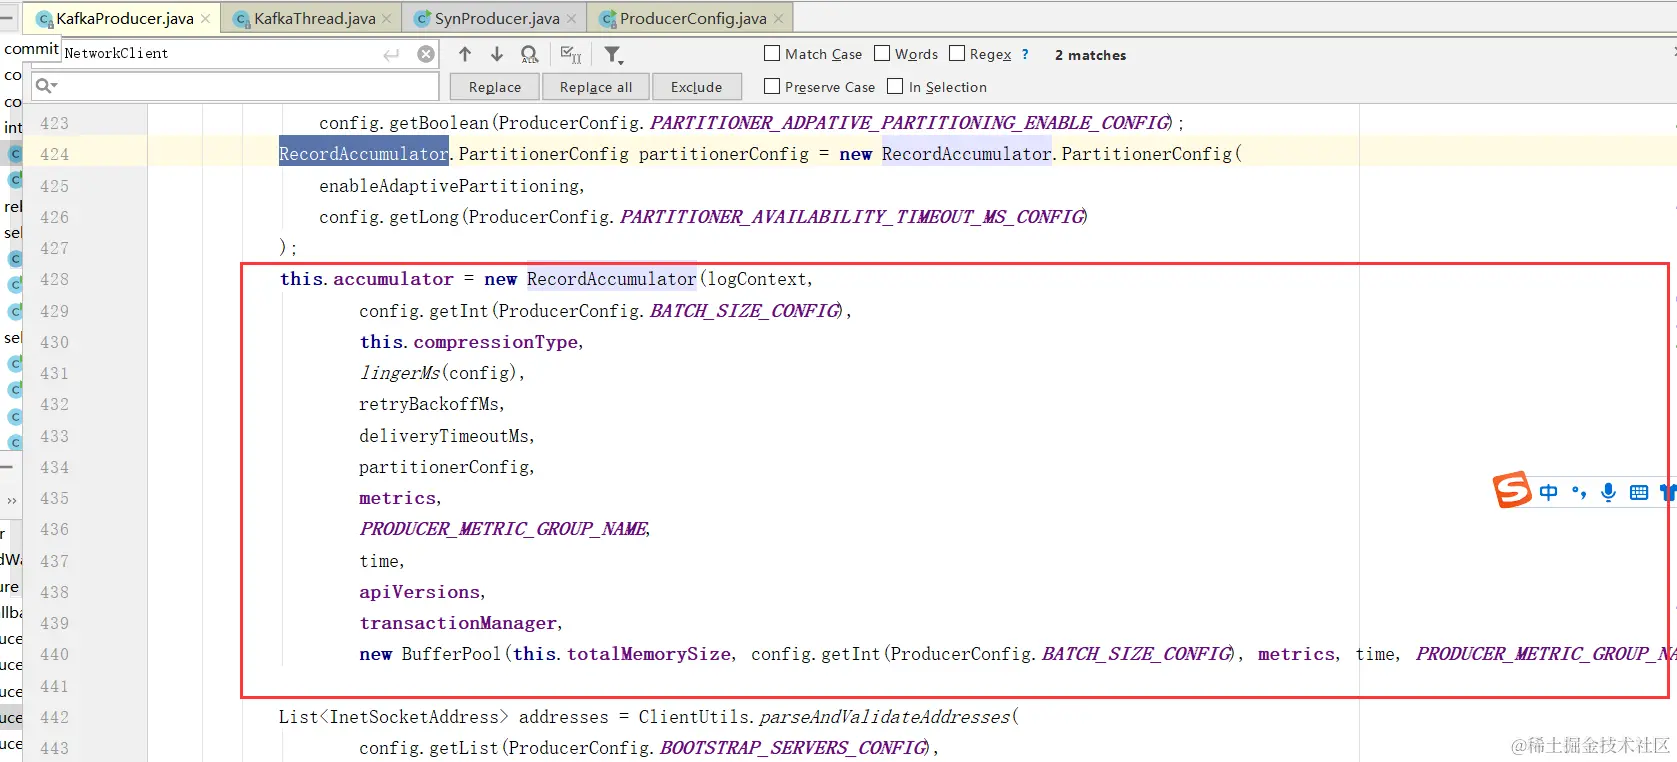The width and height of the screenshot is (1677, 762).
Task: Collapse left panel with top minus icon
Action: point(8,18)
